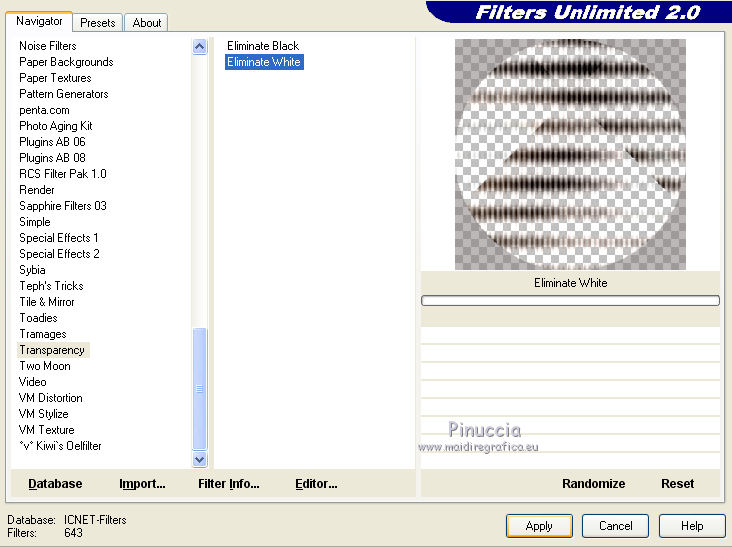Select Plugins AB 08 category
The height and width of the screenshot is (547, 732).
[52, 158]
